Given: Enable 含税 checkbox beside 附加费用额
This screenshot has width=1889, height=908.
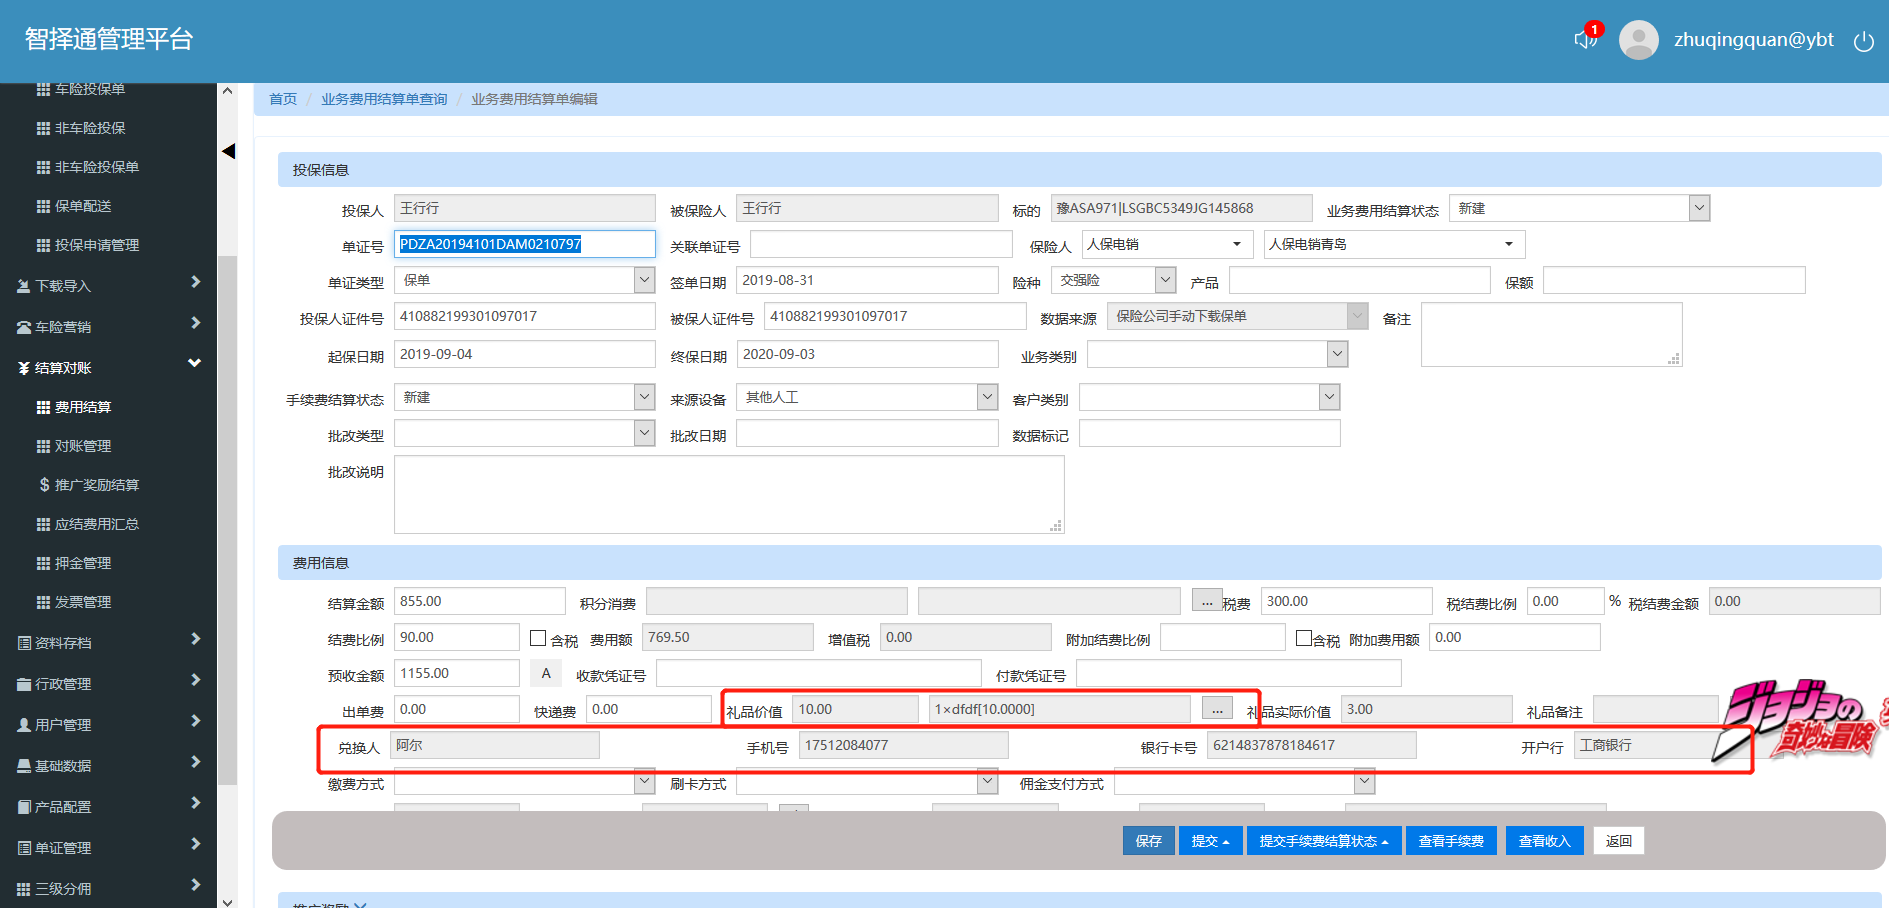Looking at the screenshot, I should point(1303,638).
